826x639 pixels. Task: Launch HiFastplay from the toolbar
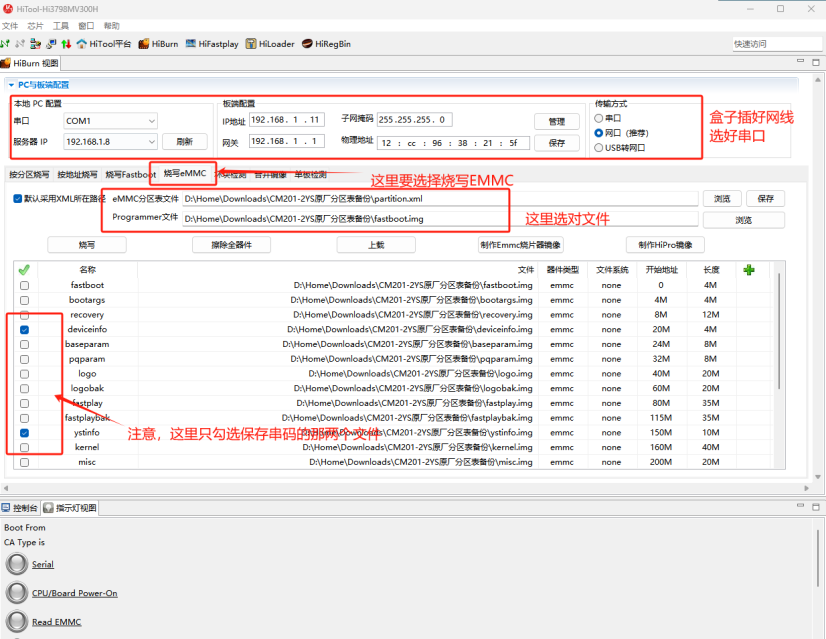[211, 44]
